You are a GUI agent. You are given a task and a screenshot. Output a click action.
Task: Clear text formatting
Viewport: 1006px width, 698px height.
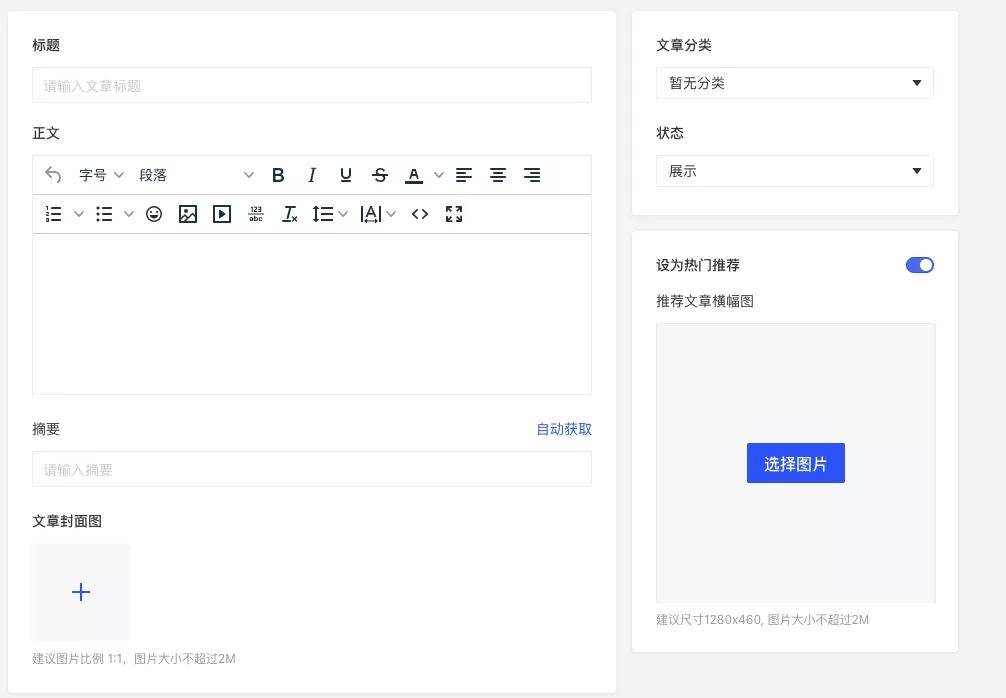(x=289, y=214)
